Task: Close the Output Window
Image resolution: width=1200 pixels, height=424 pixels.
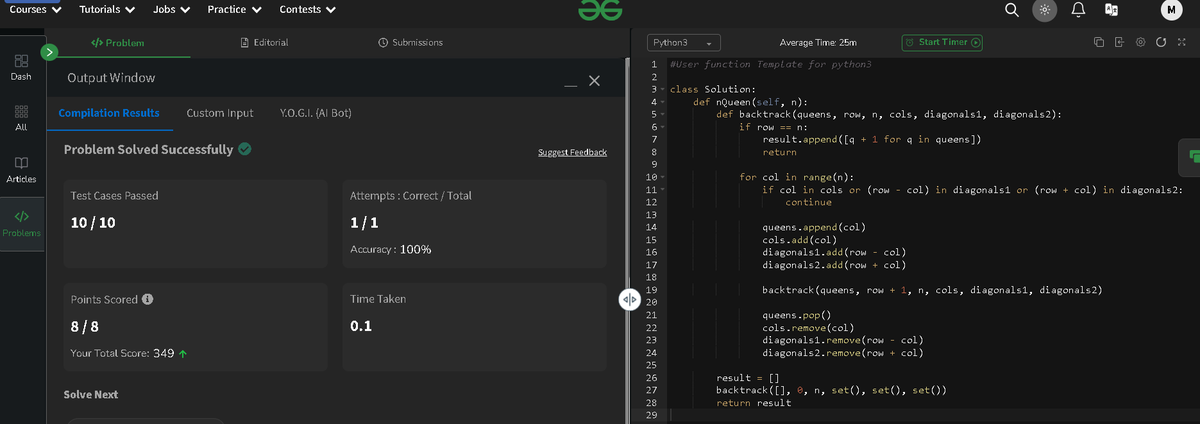Action: [x=593, y=80]
